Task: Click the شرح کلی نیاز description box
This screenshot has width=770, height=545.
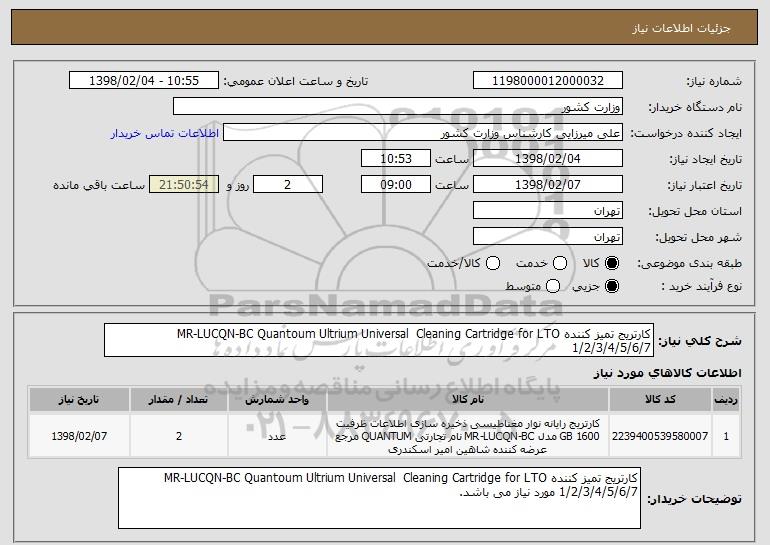Action: (x=379, y=340)
